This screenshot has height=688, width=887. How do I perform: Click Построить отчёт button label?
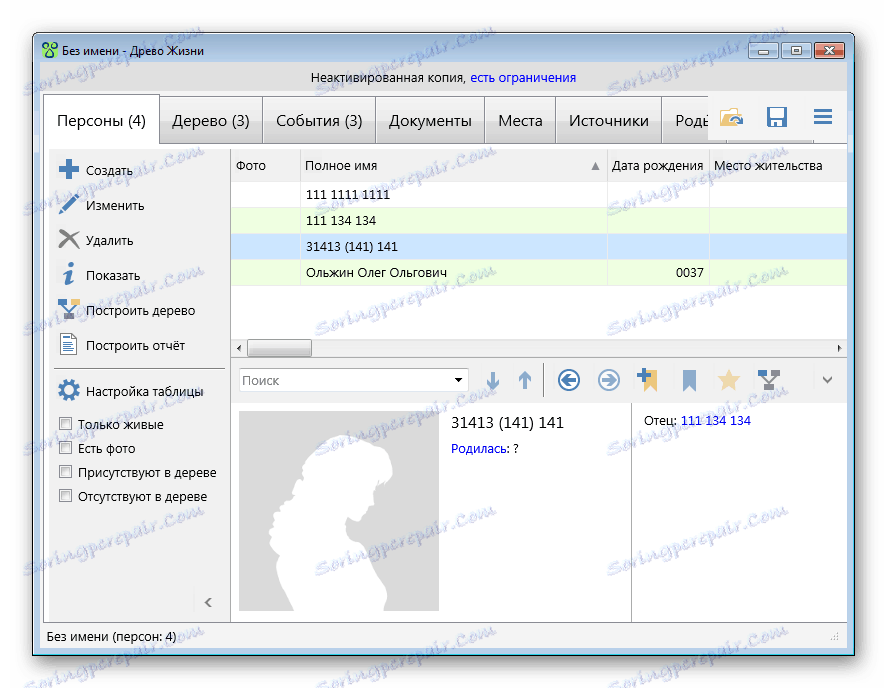coord(135,345)
